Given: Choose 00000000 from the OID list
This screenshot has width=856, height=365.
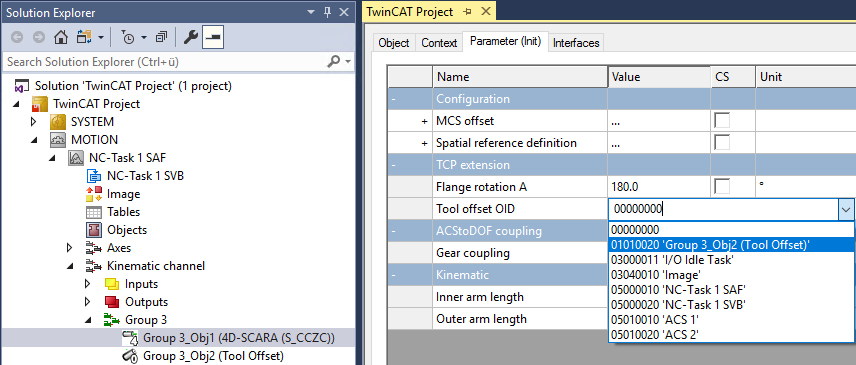Looking at the screenshot, I should click(x=731, y=230).
